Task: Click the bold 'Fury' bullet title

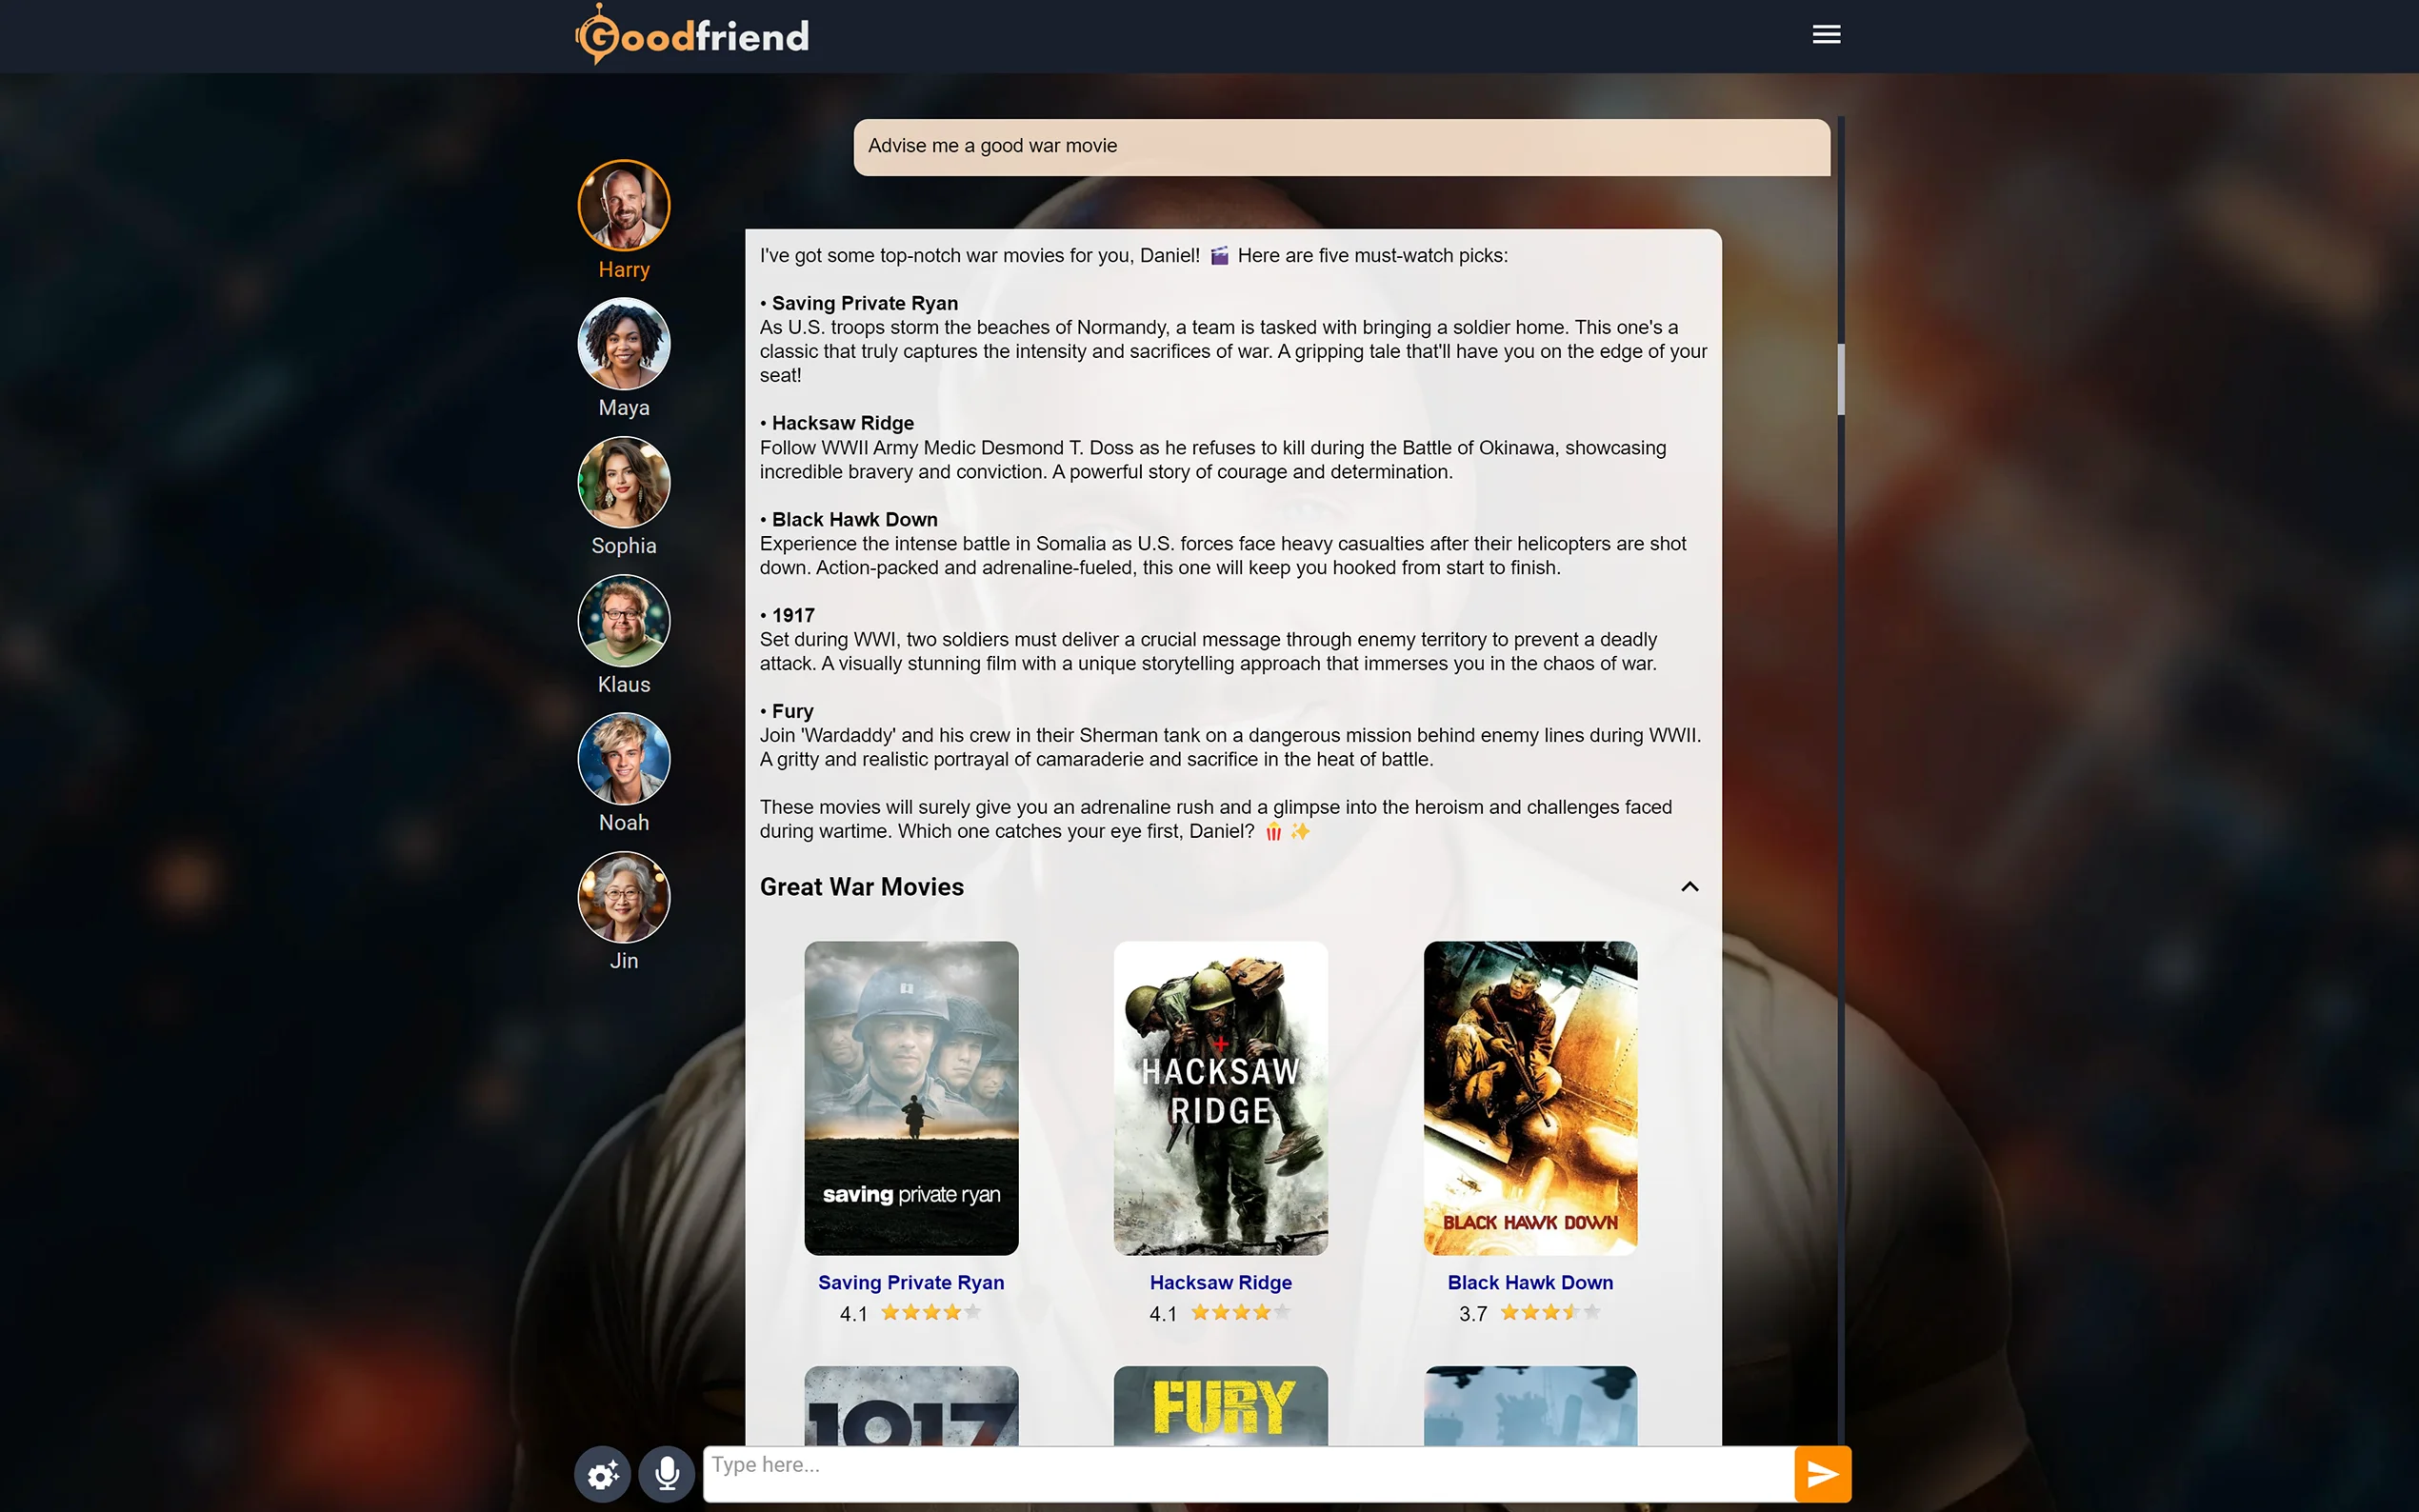Action: (x=793, y=711)
